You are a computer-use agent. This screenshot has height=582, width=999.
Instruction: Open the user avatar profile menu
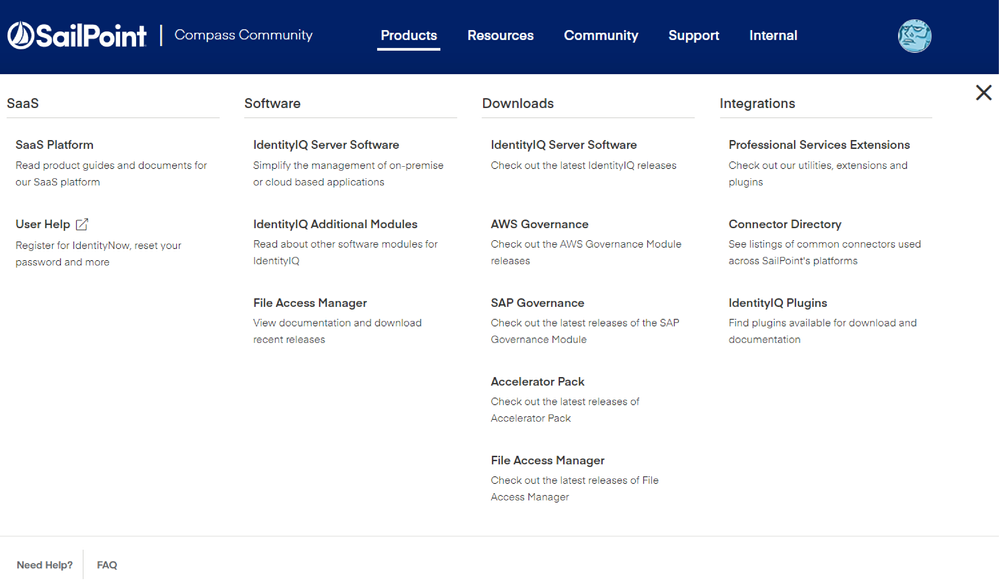(914, 36)
